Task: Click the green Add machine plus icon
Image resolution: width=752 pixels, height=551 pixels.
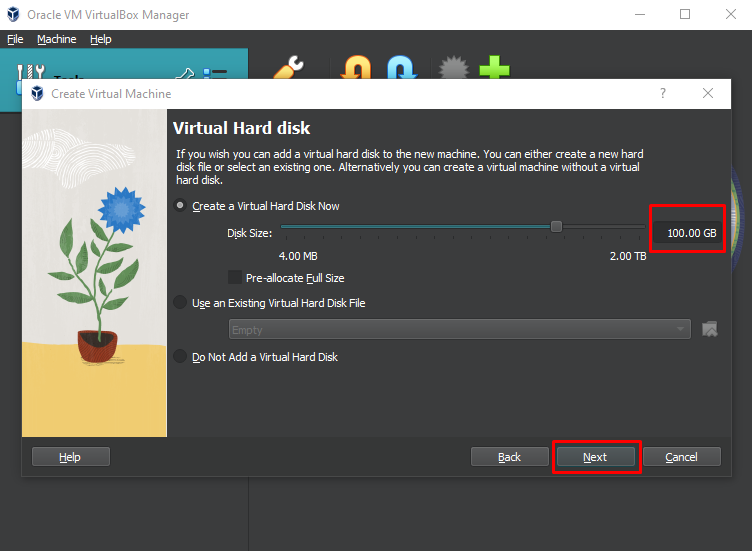Action: click(493, 68)
